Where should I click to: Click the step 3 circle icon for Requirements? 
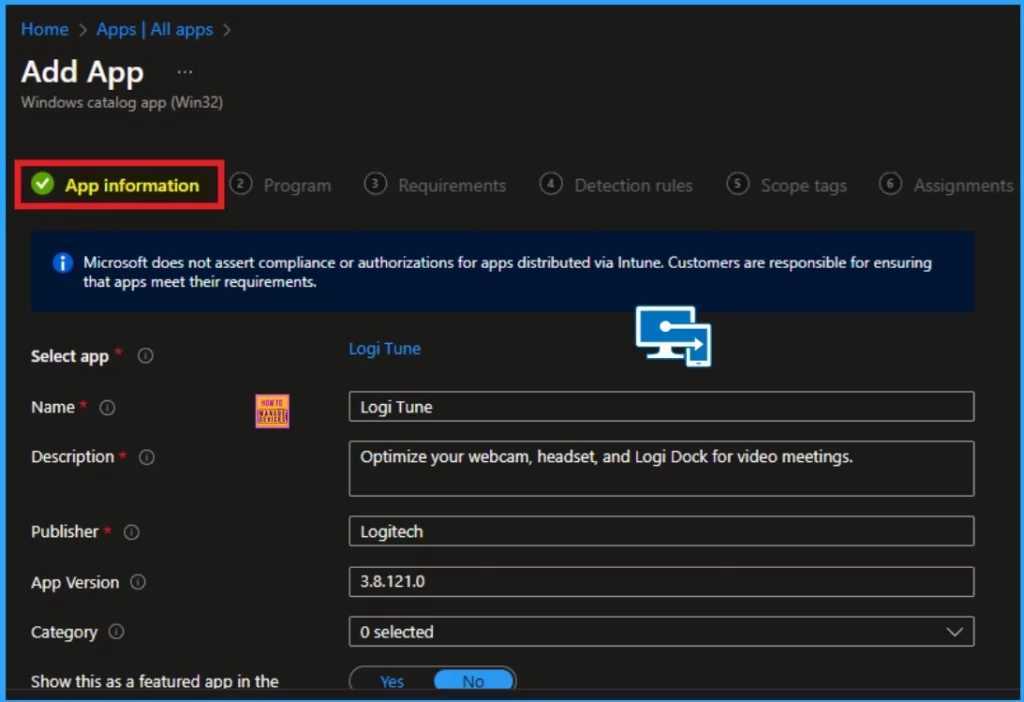(x=376, y=184)
